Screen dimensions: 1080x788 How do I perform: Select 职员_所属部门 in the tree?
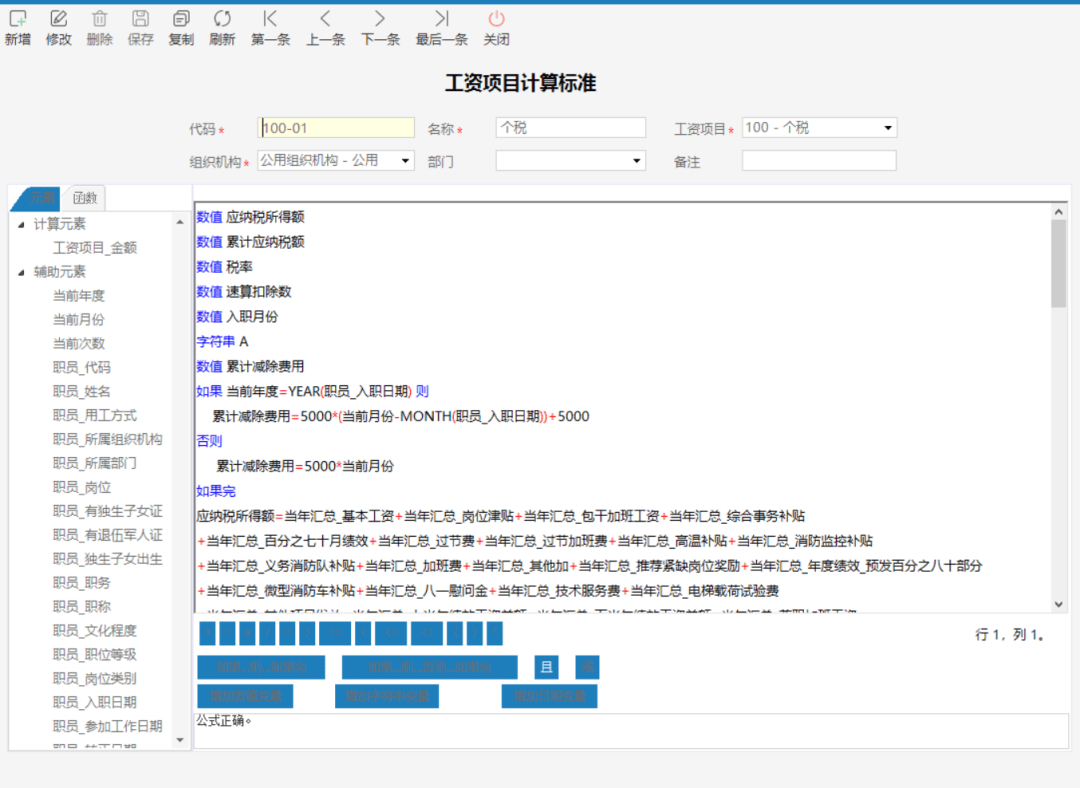click(94, 464)
